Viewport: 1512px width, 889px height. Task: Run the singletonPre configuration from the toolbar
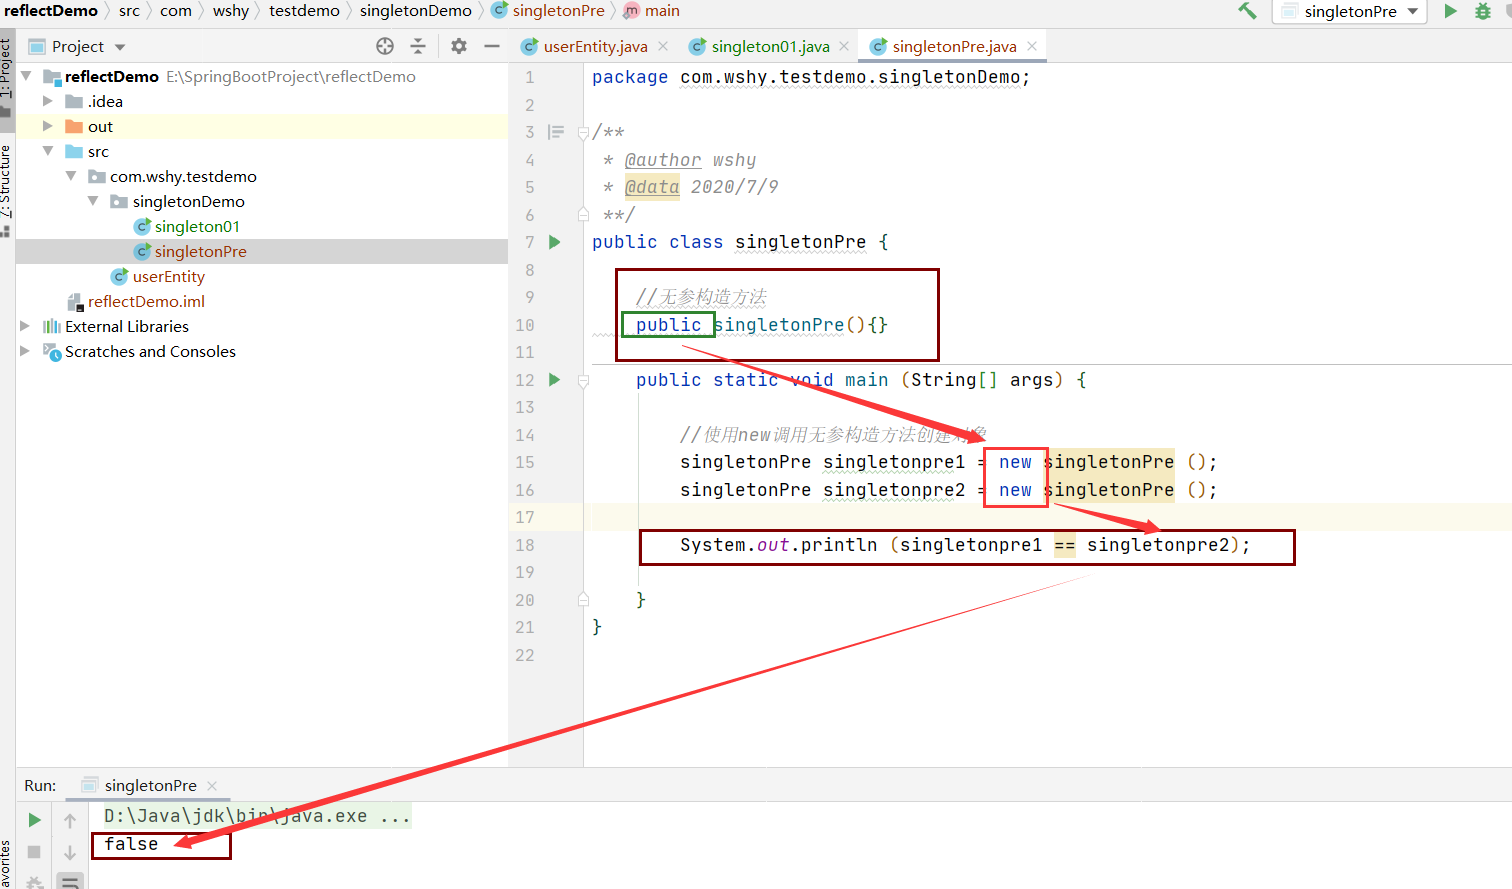pos(1450,11)
